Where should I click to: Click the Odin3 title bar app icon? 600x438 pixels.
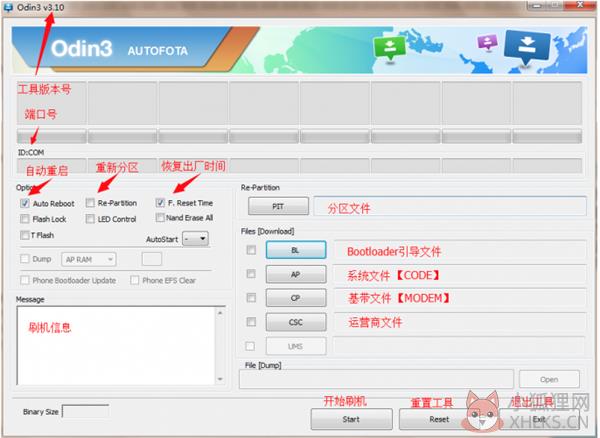[8, 7]
